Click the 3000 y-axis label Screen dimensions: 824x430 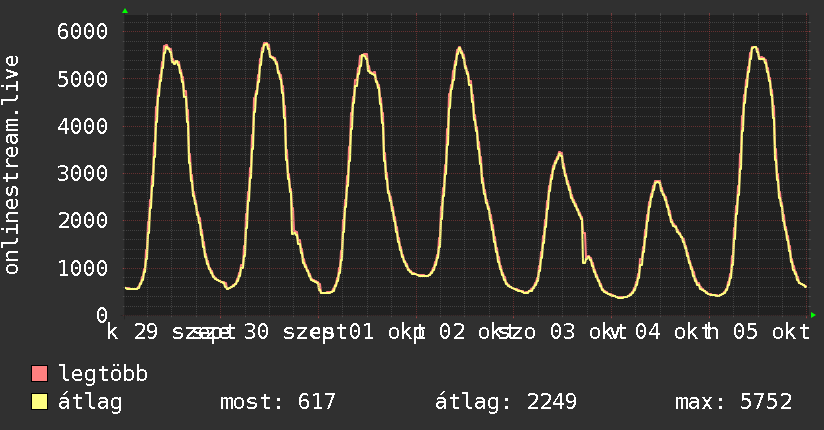83,173
